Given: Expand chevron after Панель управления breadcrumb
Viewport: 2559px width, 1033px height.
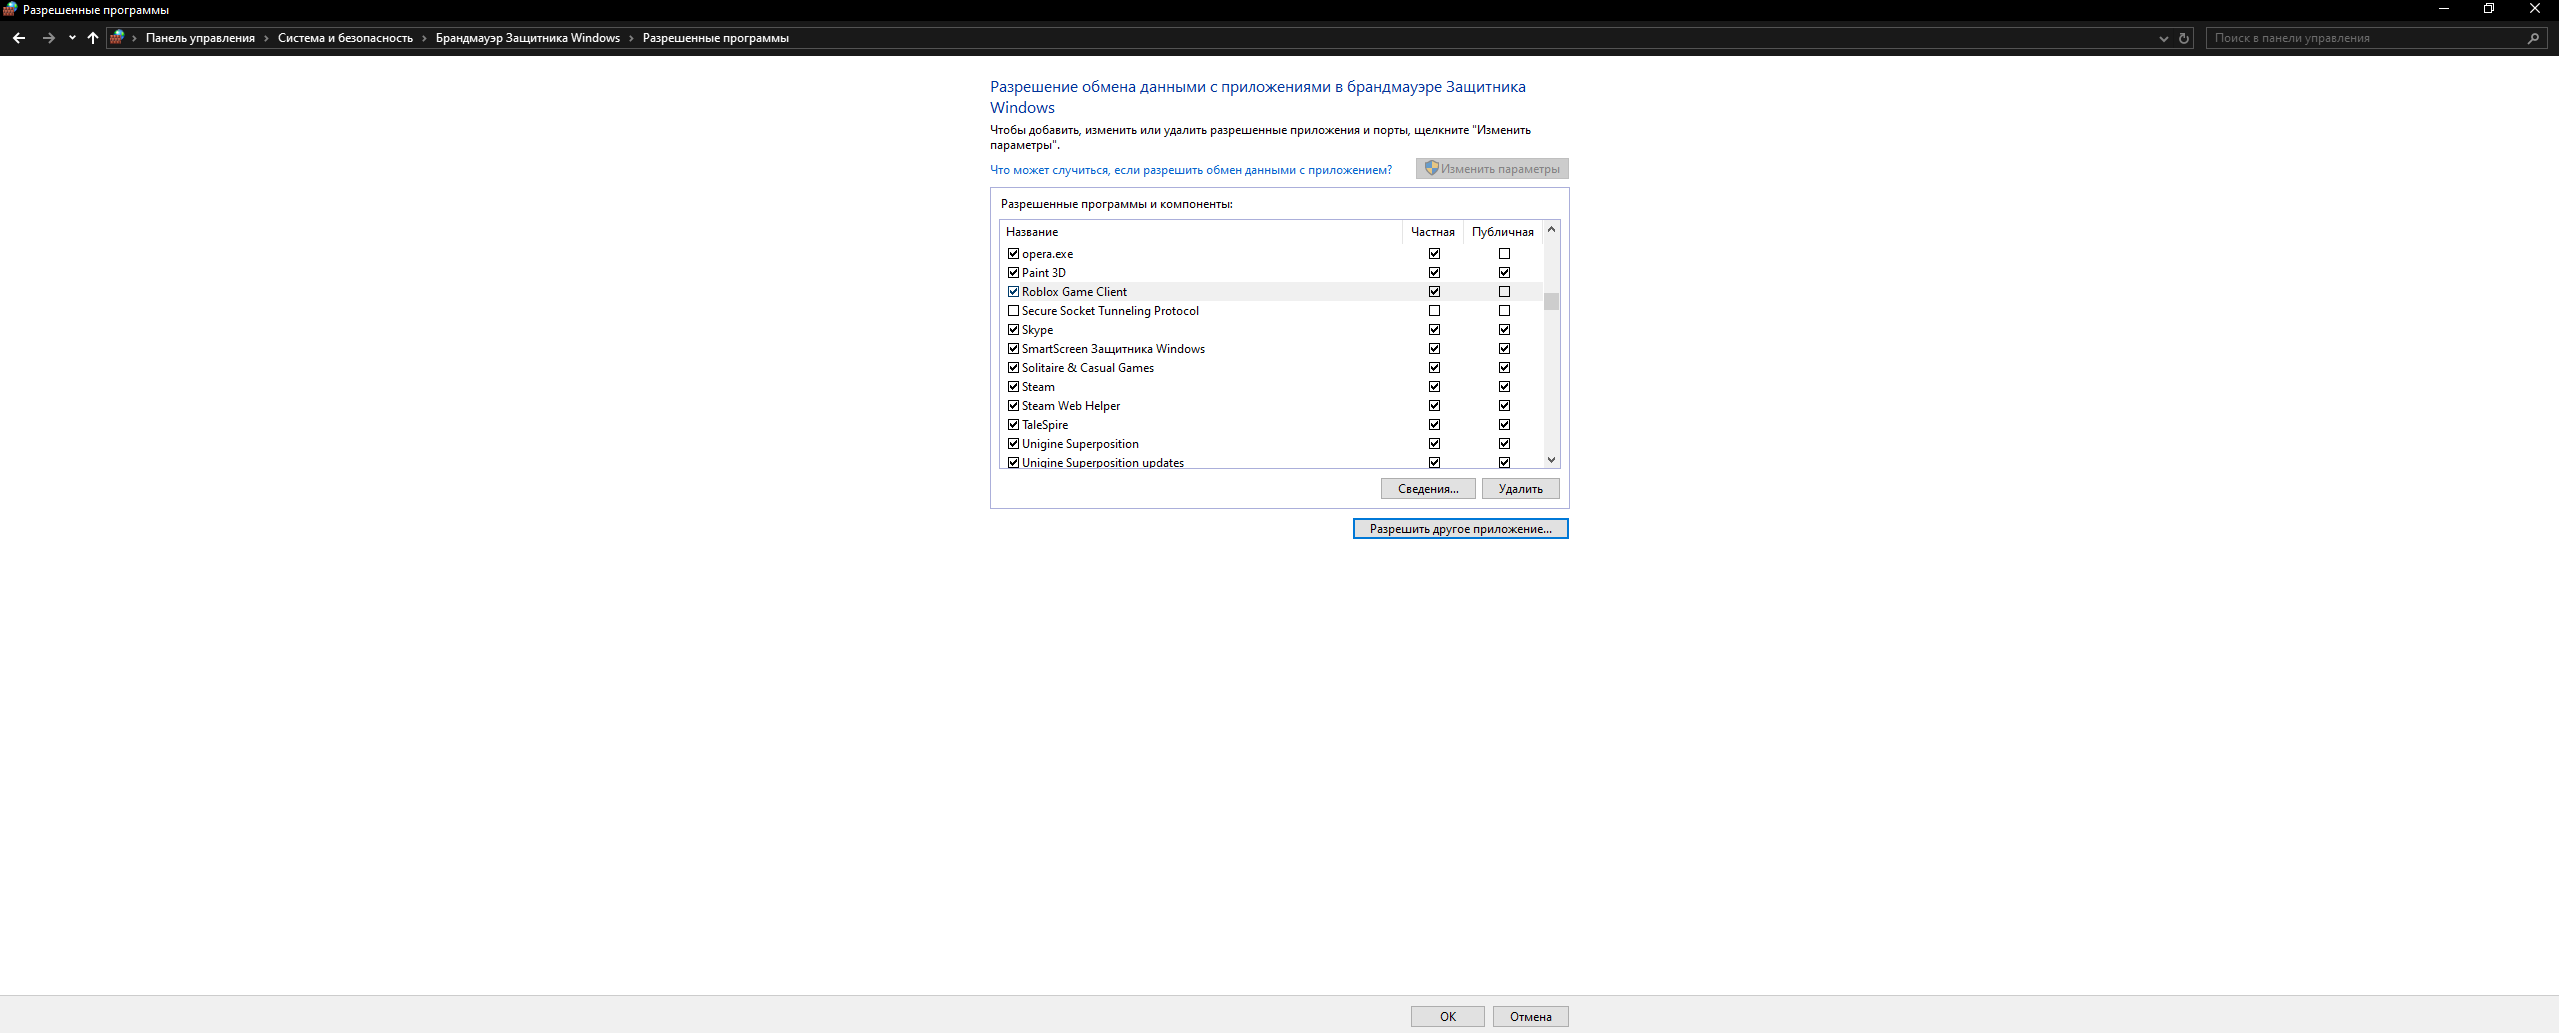Looking at the screenshot, I should point(266,38).
